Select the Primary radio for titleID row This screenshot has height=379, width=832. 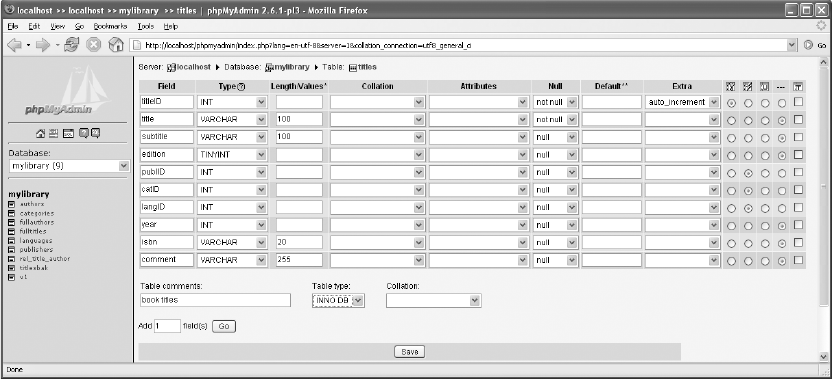[x=731, y=103]
